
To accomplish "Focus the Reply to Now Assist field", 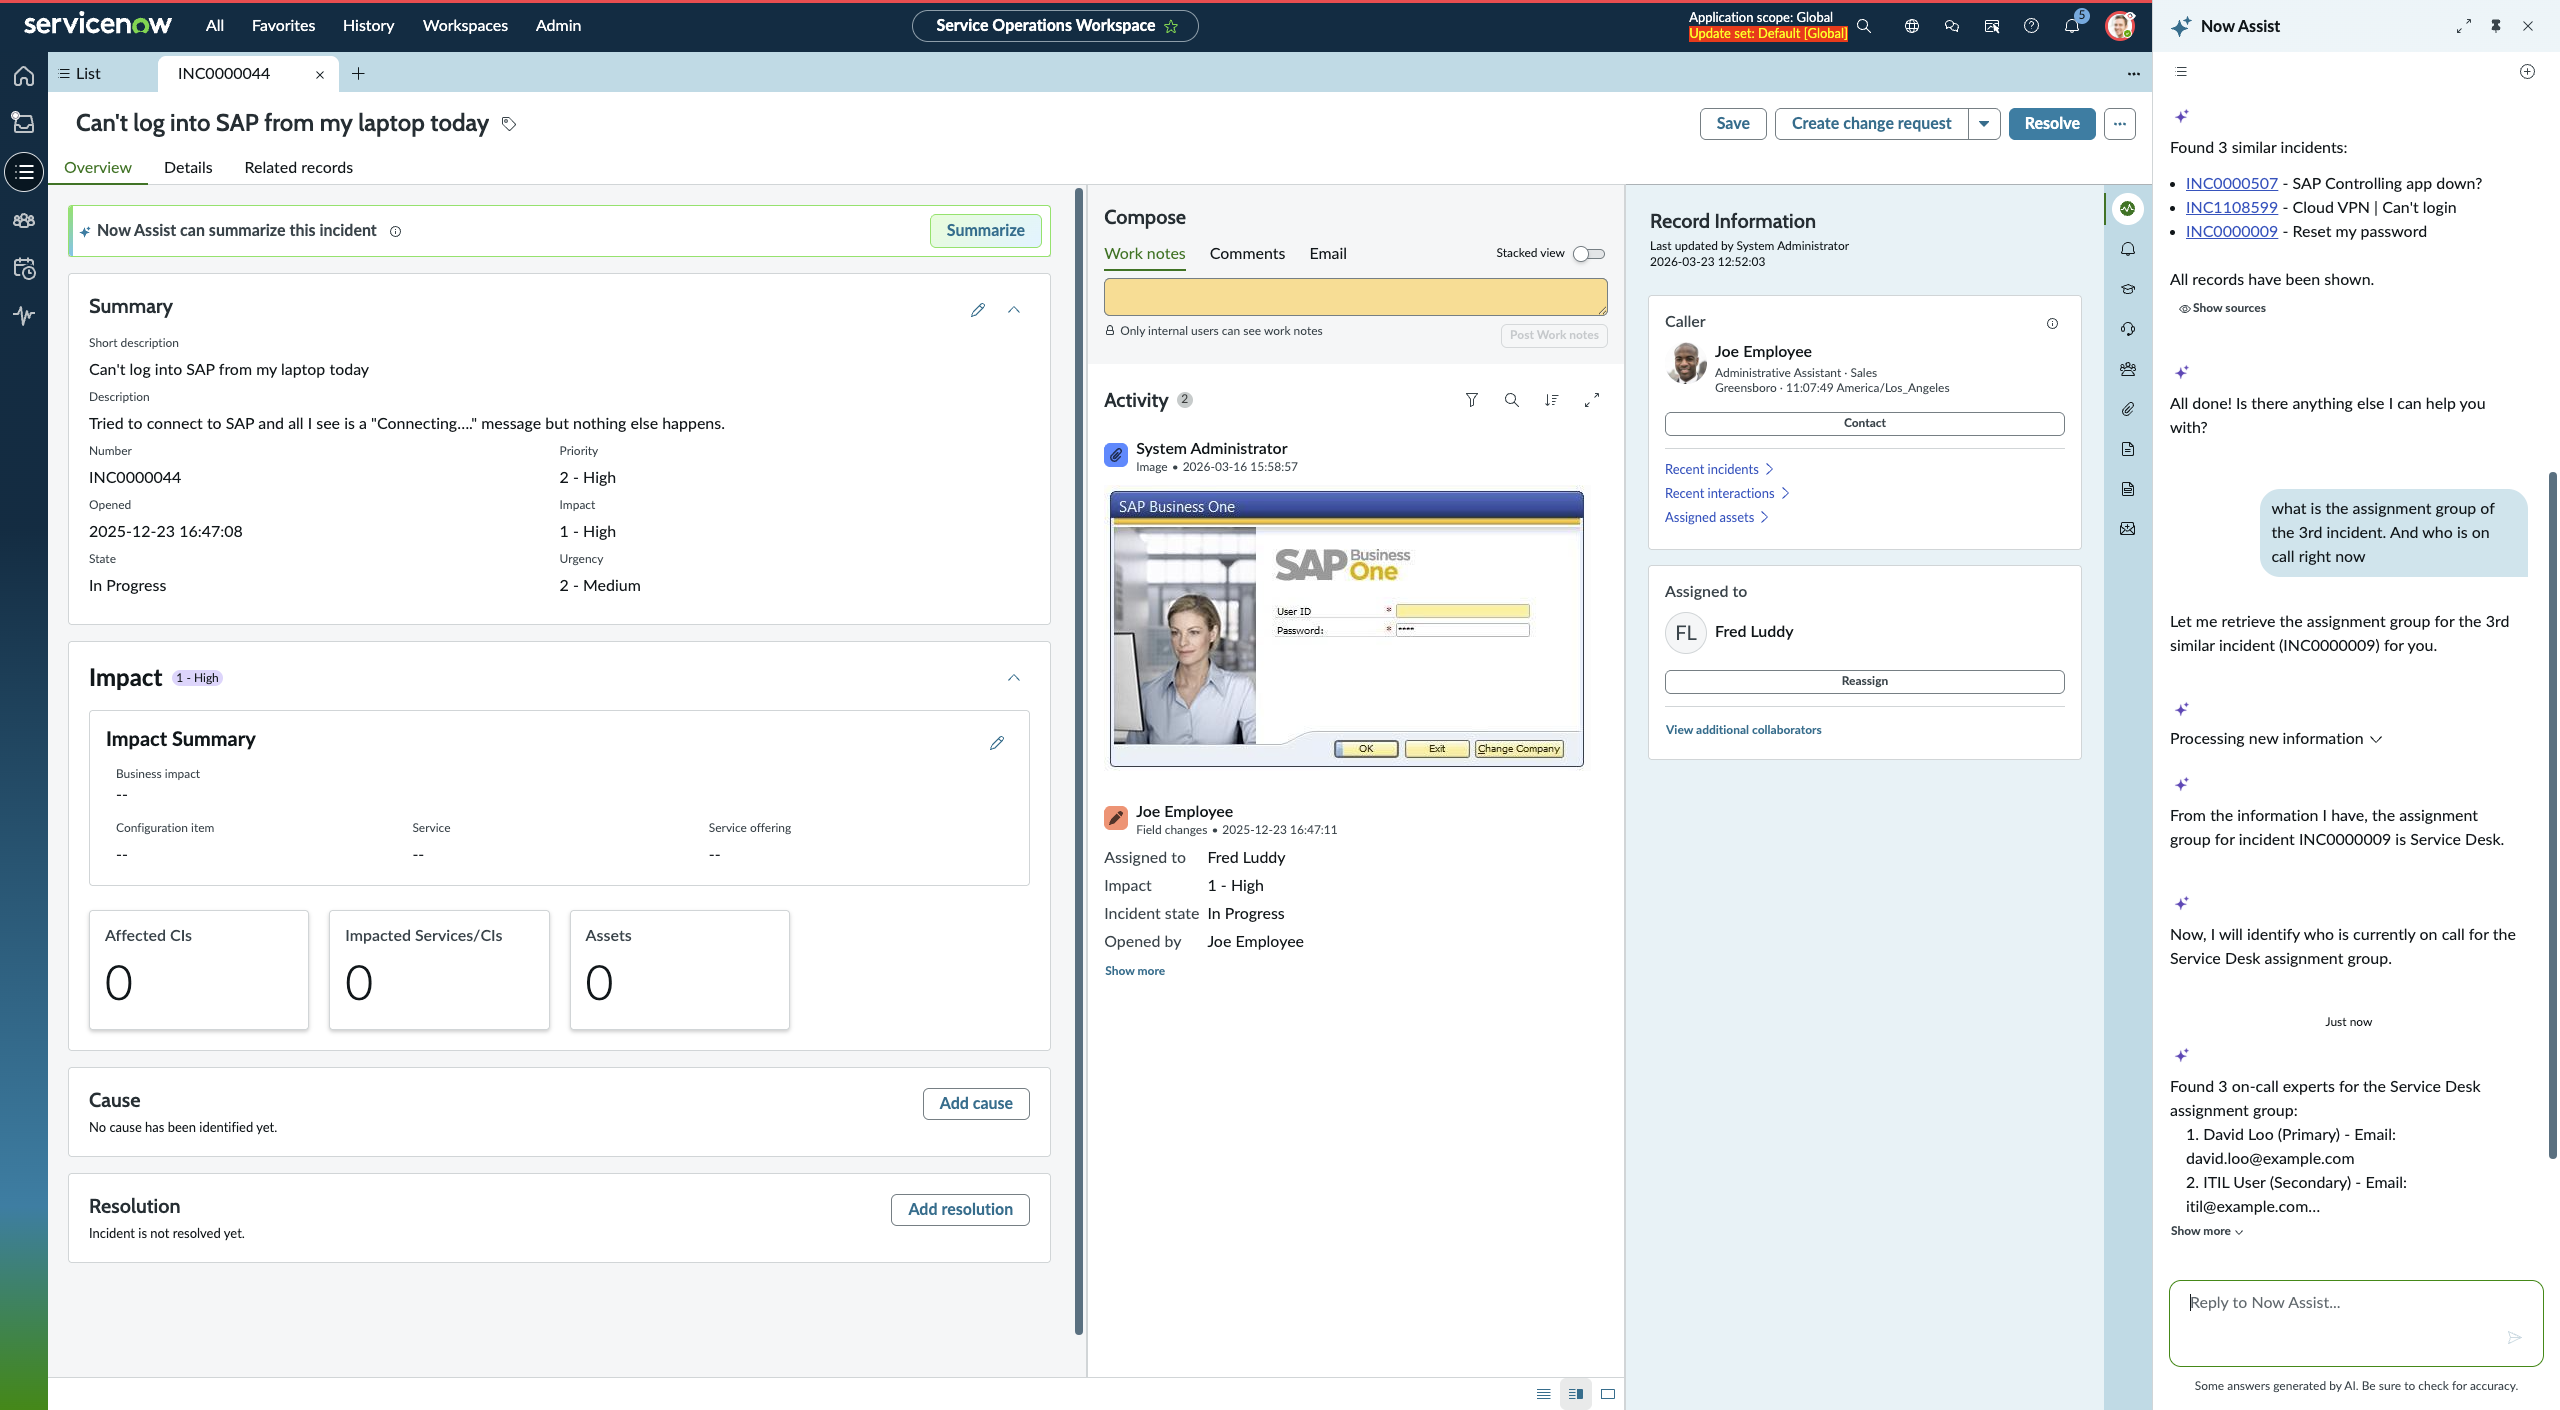I will tap(2355, 1323).
